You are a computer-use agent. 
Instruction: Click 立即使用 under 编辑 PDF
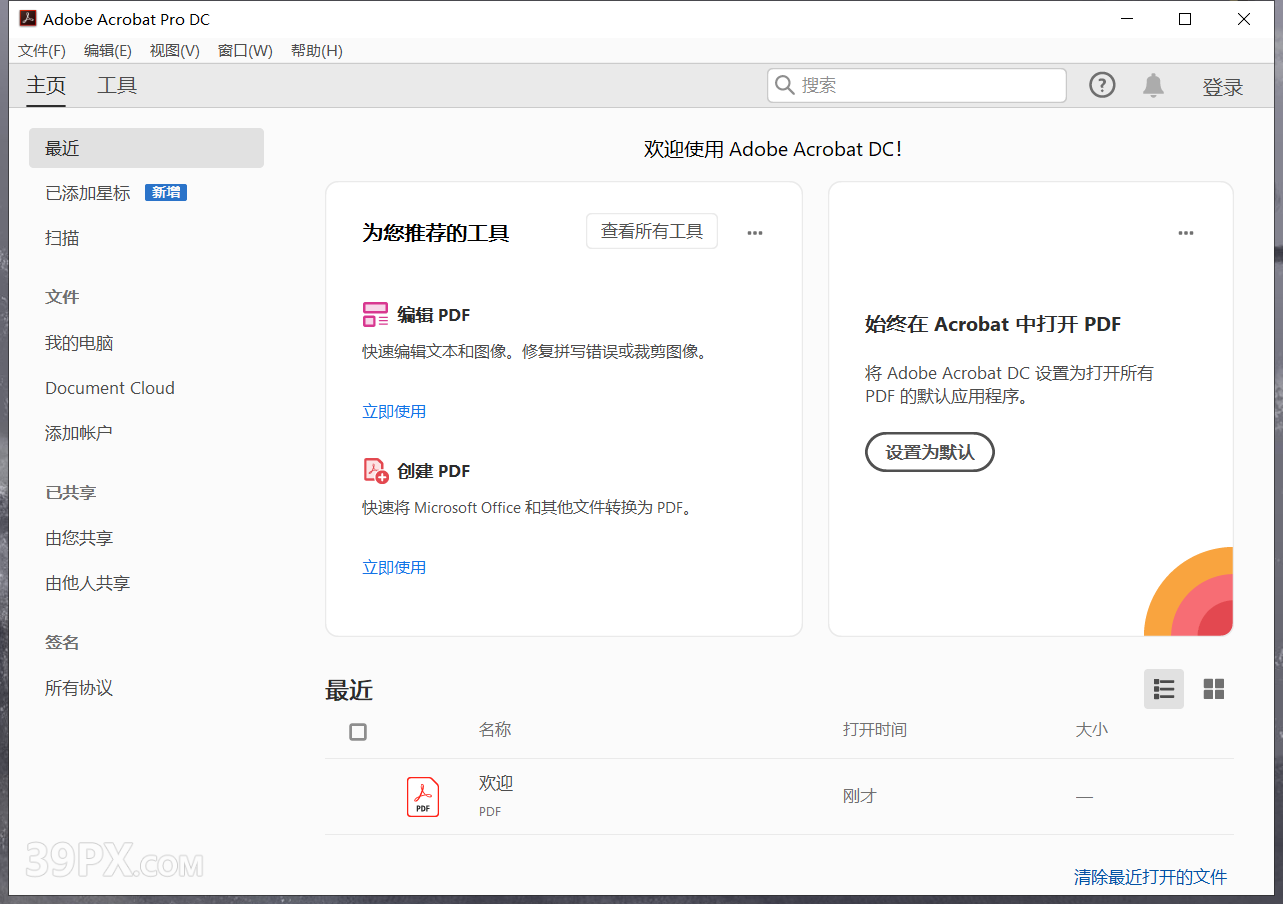click(x=394, y=411)
